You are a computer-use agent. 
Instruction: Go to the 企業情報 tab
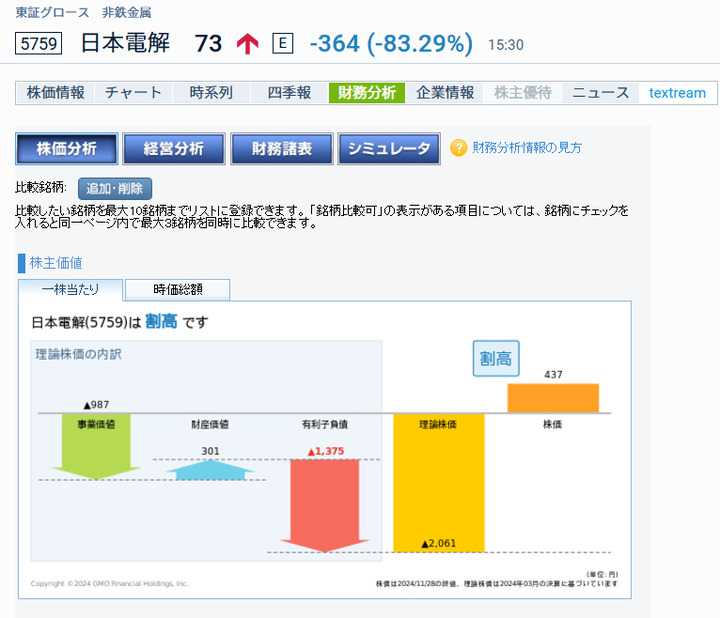click(444, 93)
